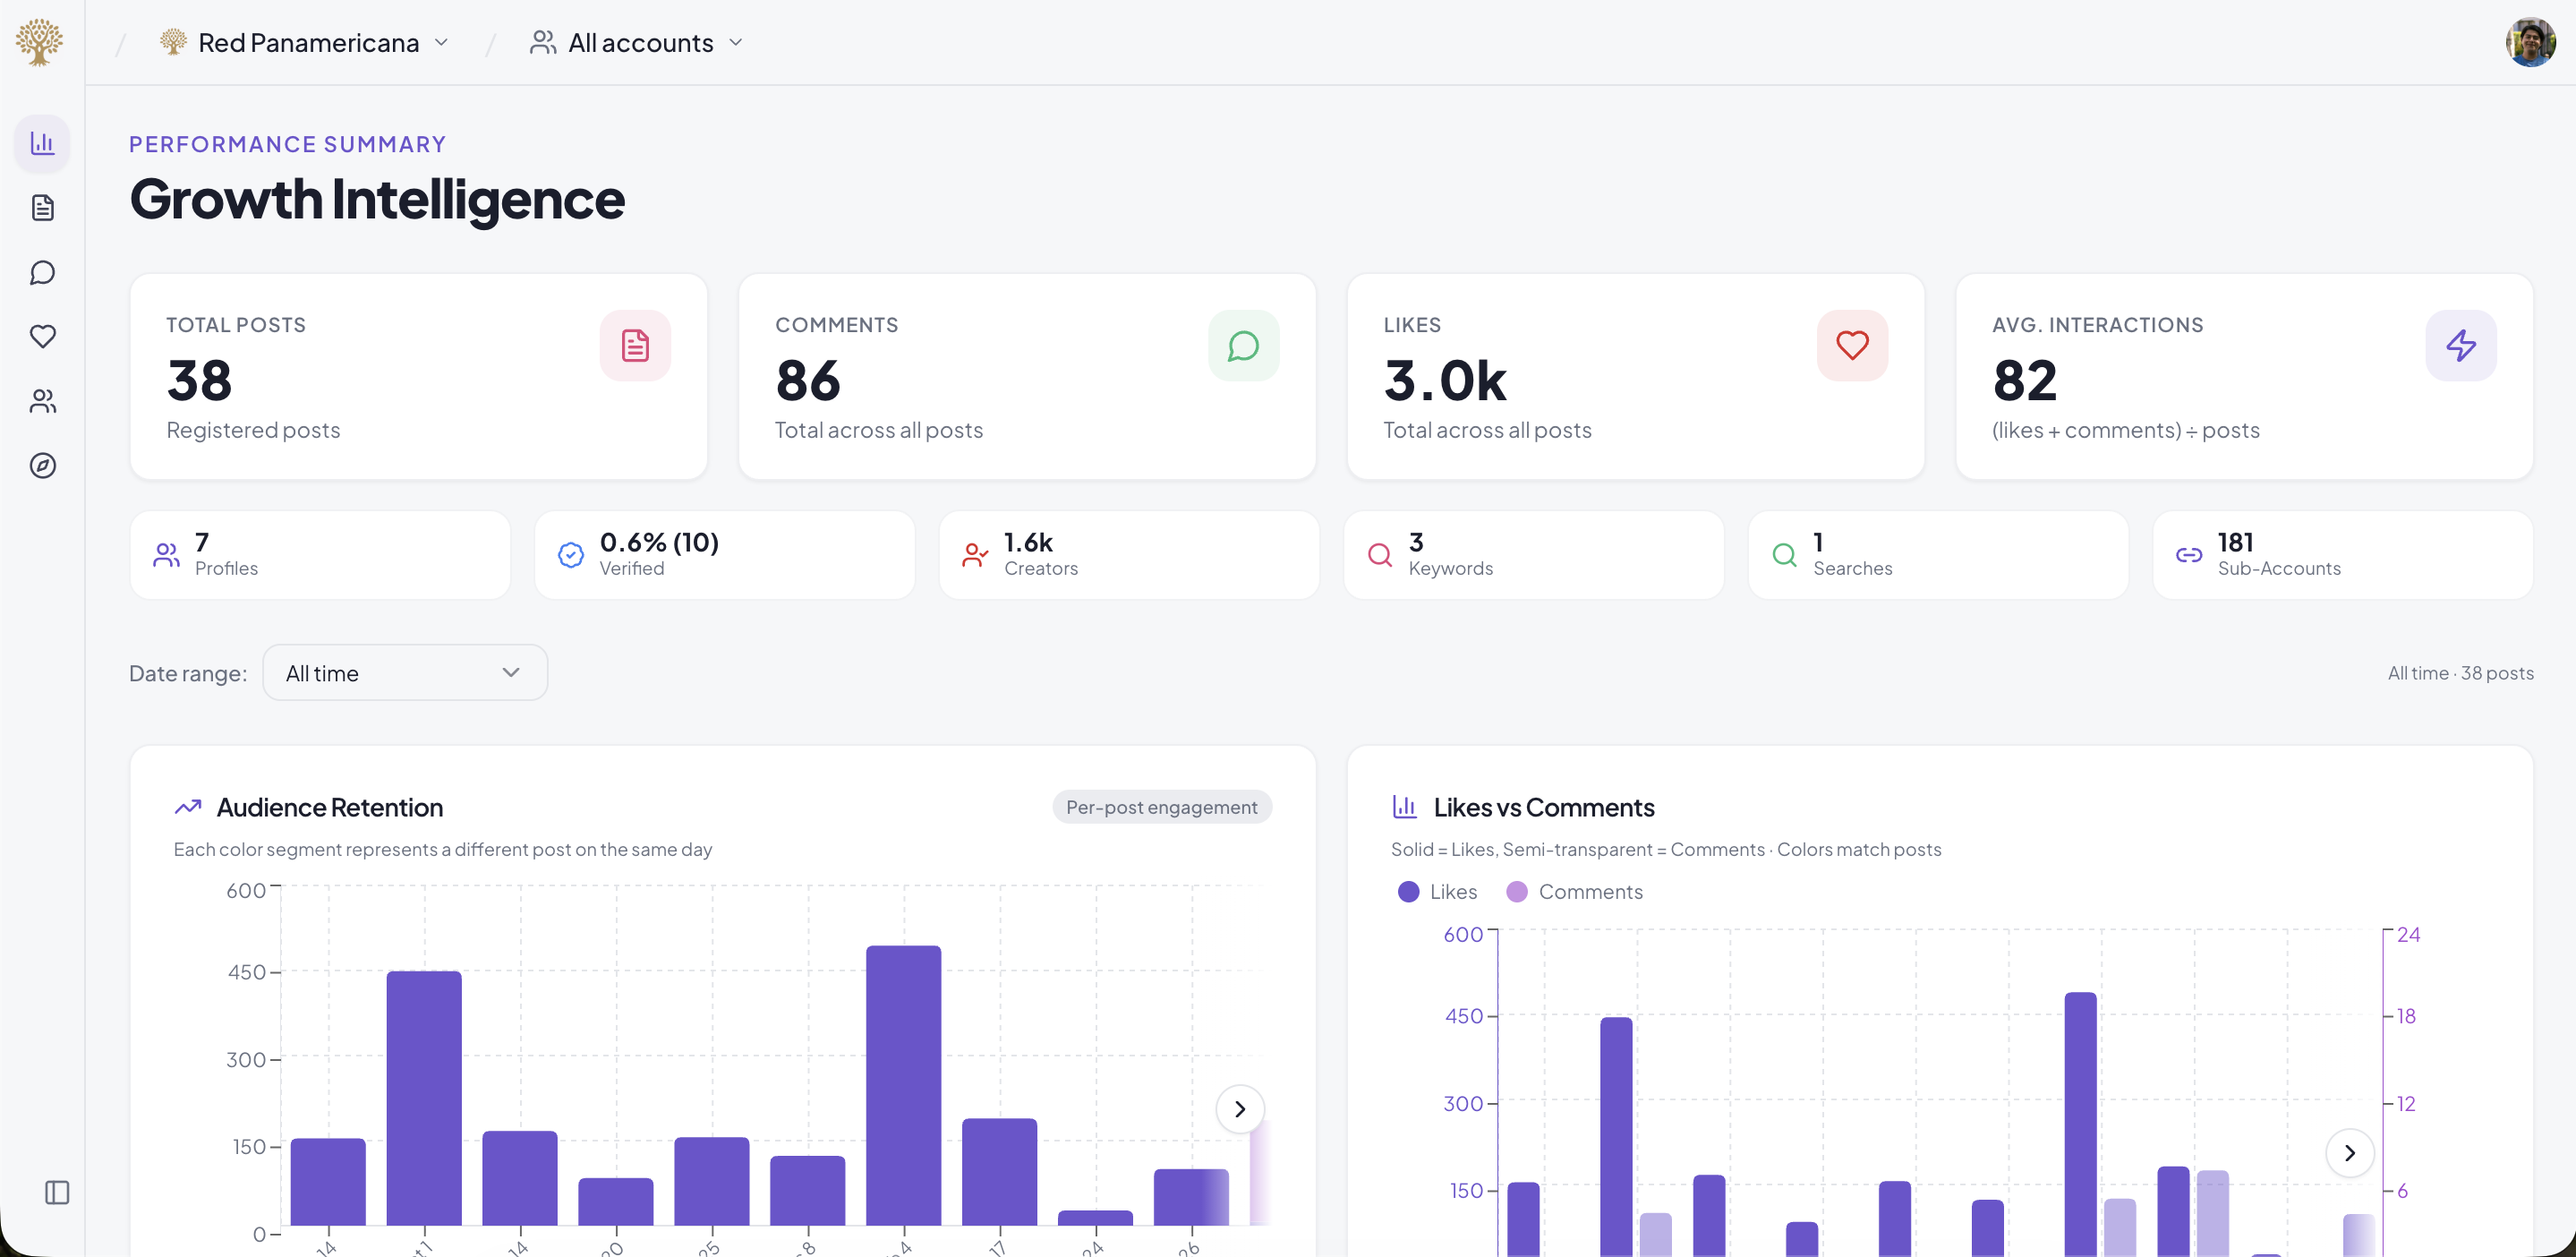The height and width of the screenshot is (1257, 2576).
Task: Click the Verified badge check icon
Action: click(571, 555)
